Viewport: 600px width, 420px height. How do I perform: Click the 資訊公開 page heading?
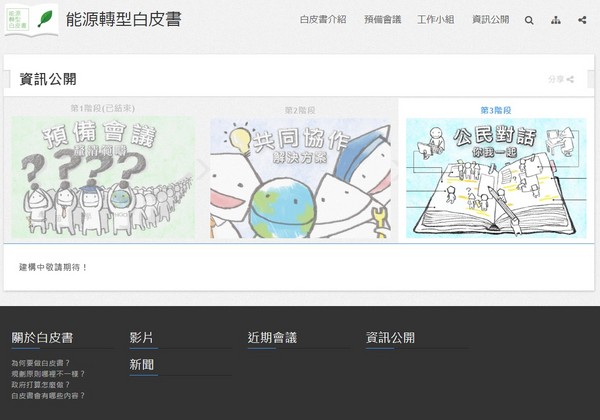click(x=48, y=79)
